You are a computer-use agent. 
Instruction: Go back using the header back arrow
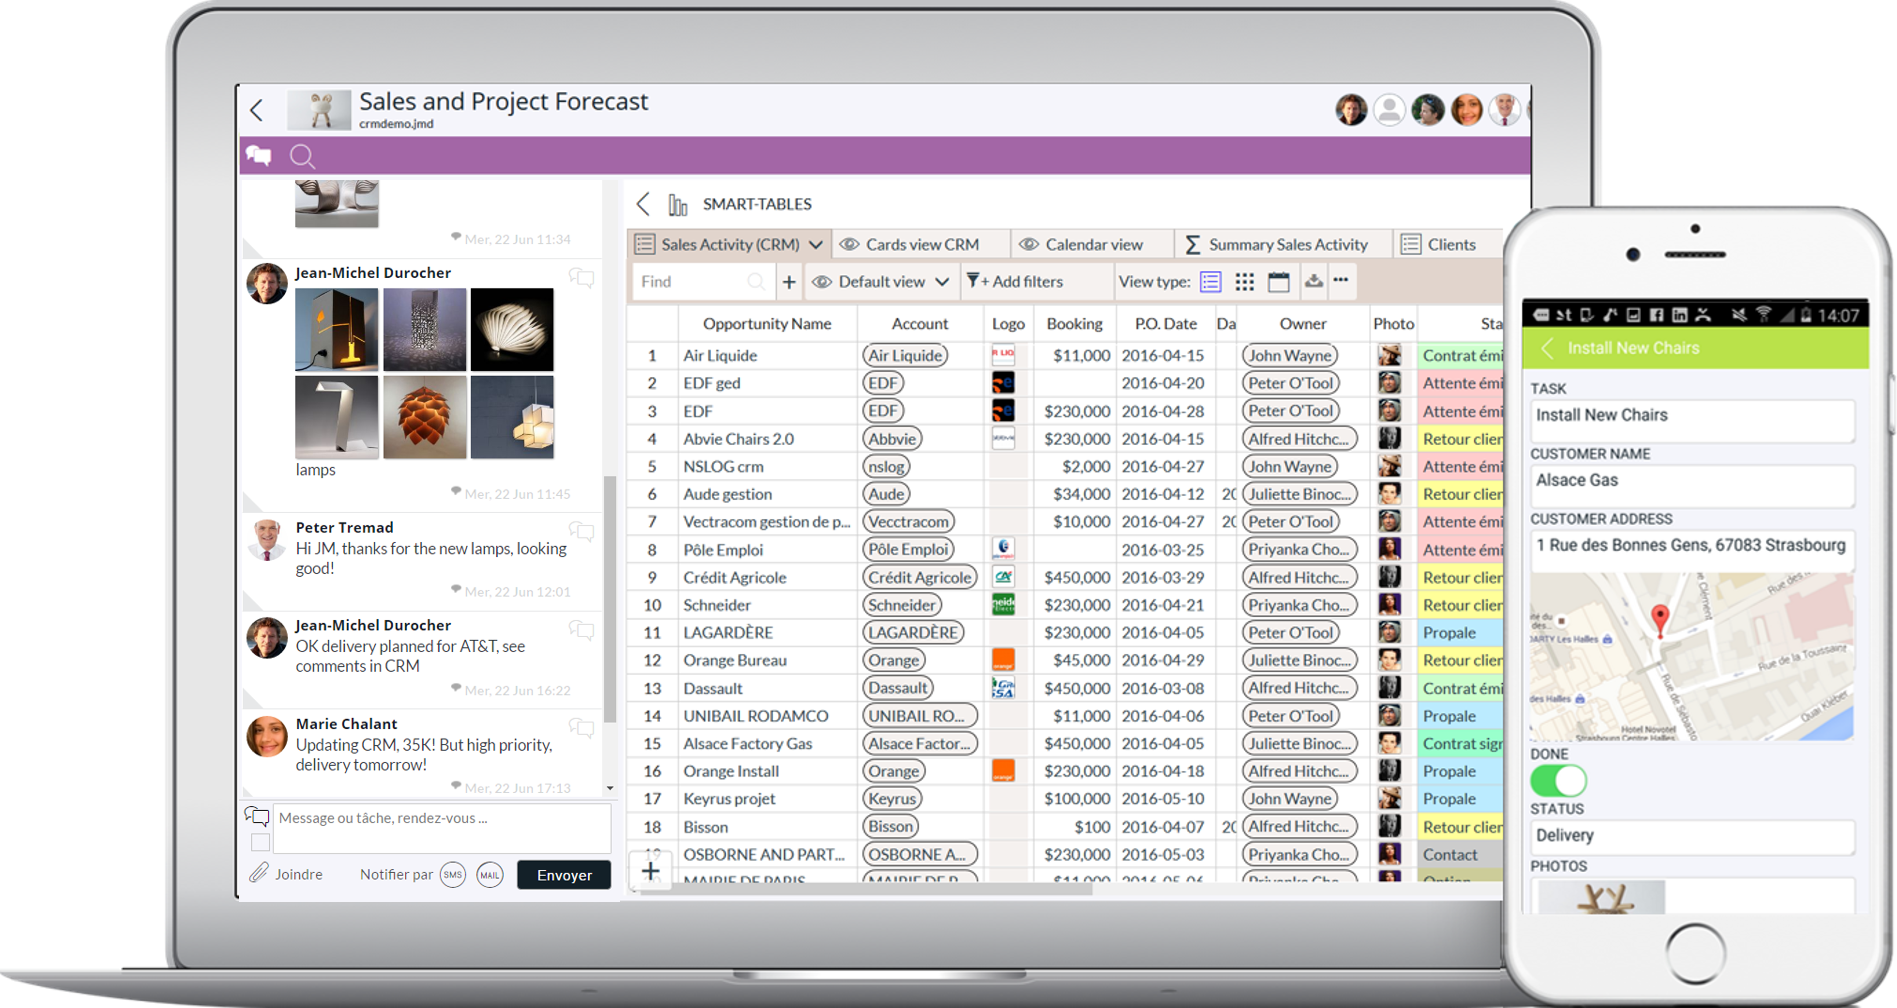[257, 109]
